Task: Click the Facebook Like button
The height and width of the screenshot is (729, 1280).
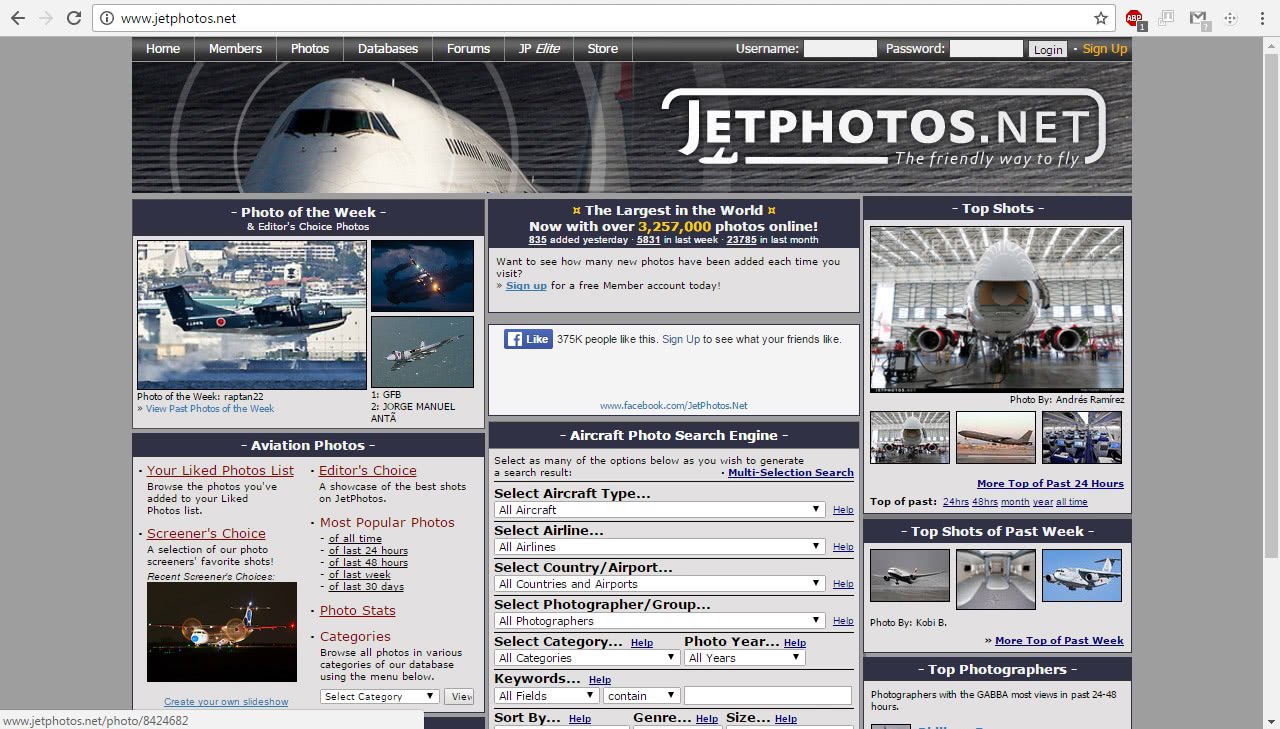Action: pos(528,339)
